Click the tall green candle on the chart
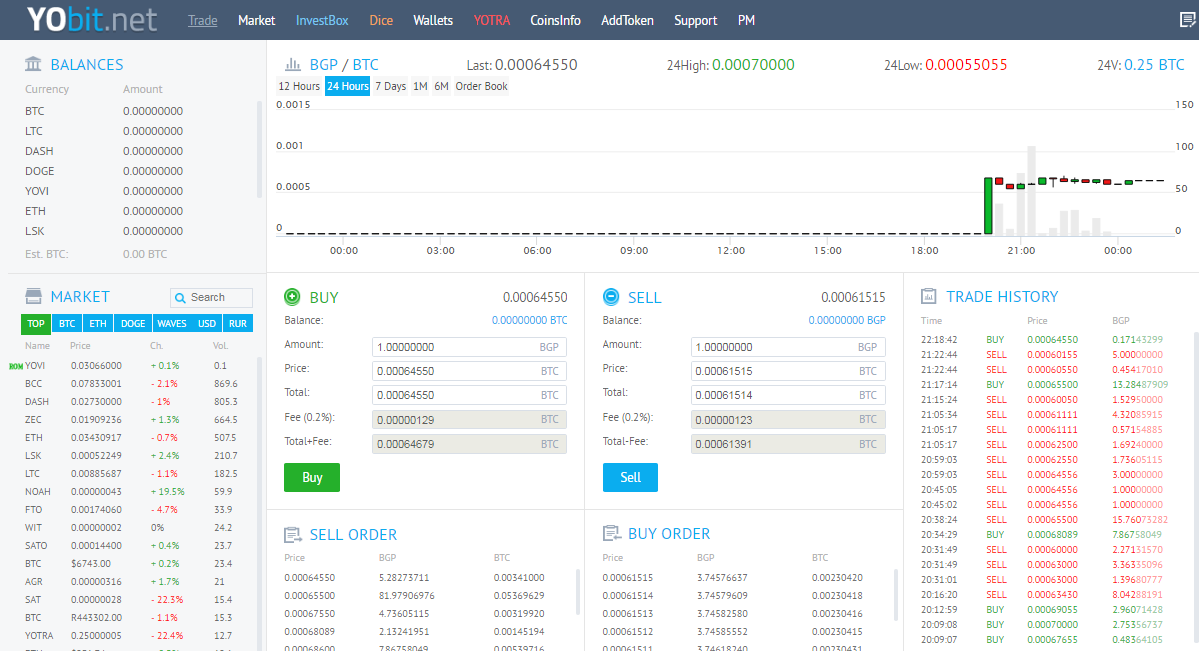The height and width of the screenshot is (651, 1199). [x=988, y=206]
